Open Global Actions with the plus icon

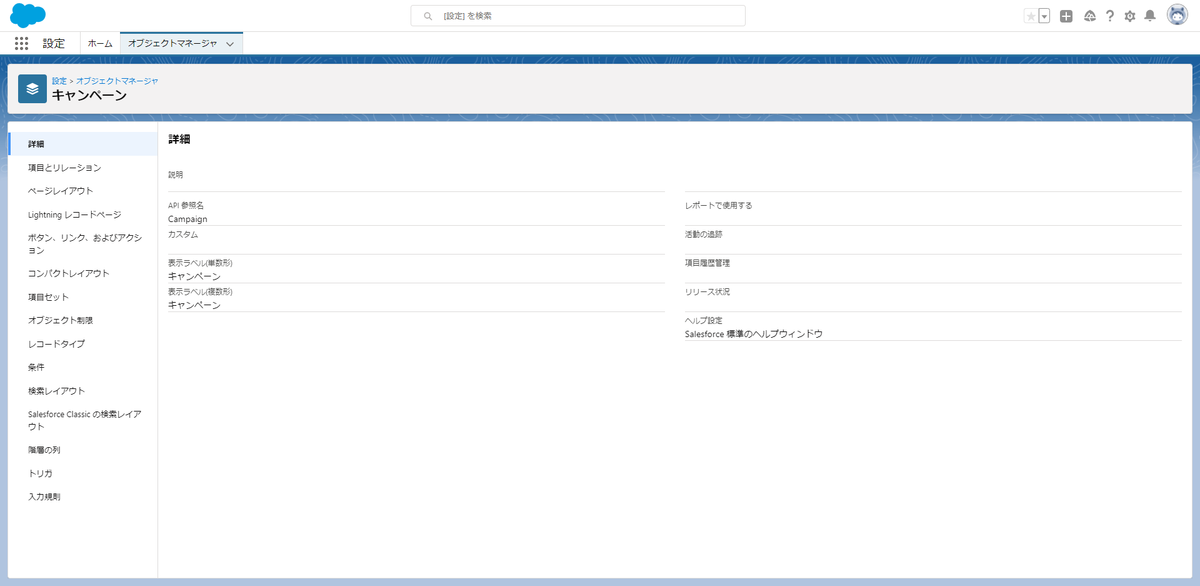pyautogui.click(x=1064, y=15)
